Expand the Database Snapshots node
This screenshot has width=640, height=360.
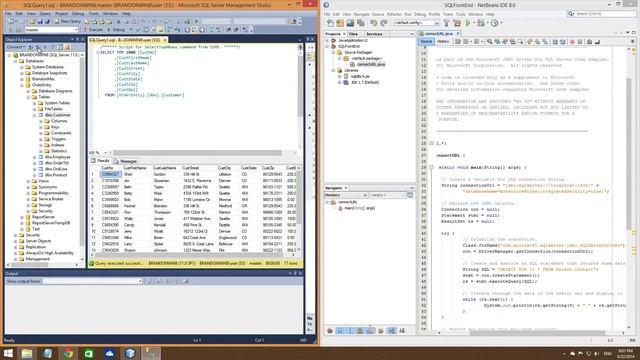[22, 73]
